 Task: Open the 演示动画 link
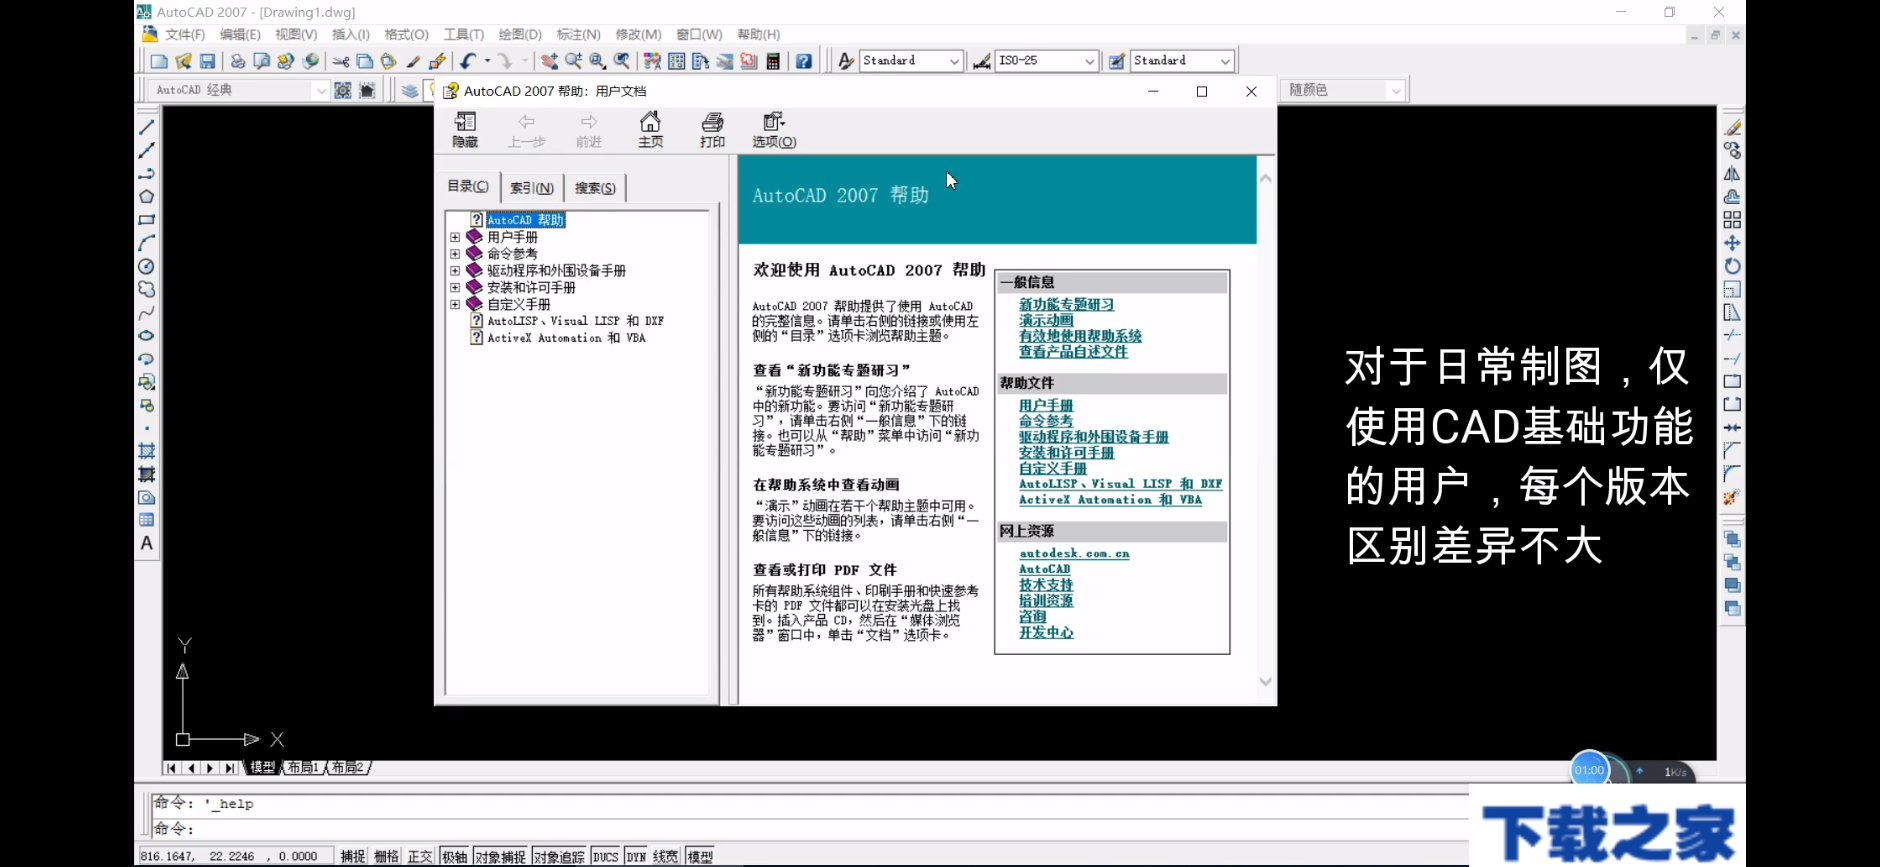(1046, 321)
